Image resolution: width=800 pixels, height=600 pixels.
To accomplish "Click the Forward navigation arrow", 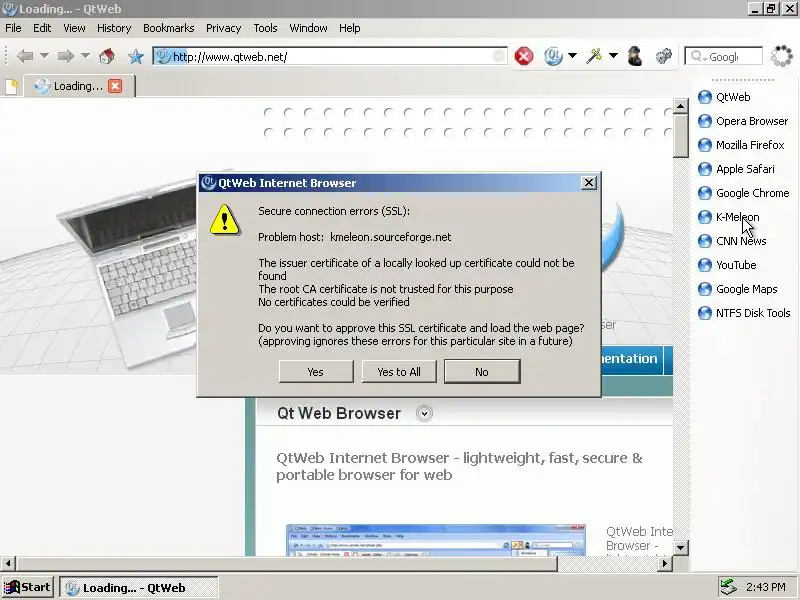I will pyautogui.click(x=65, y=56).
